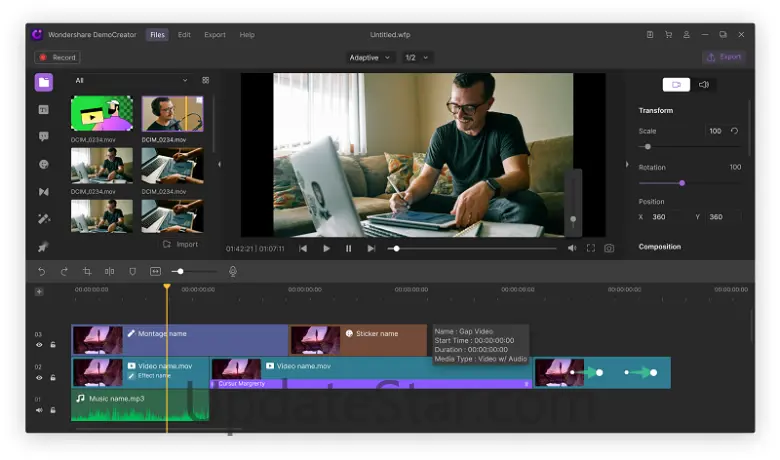
Task: Open the media library folder panel
Action: click(x=44, y=82)
